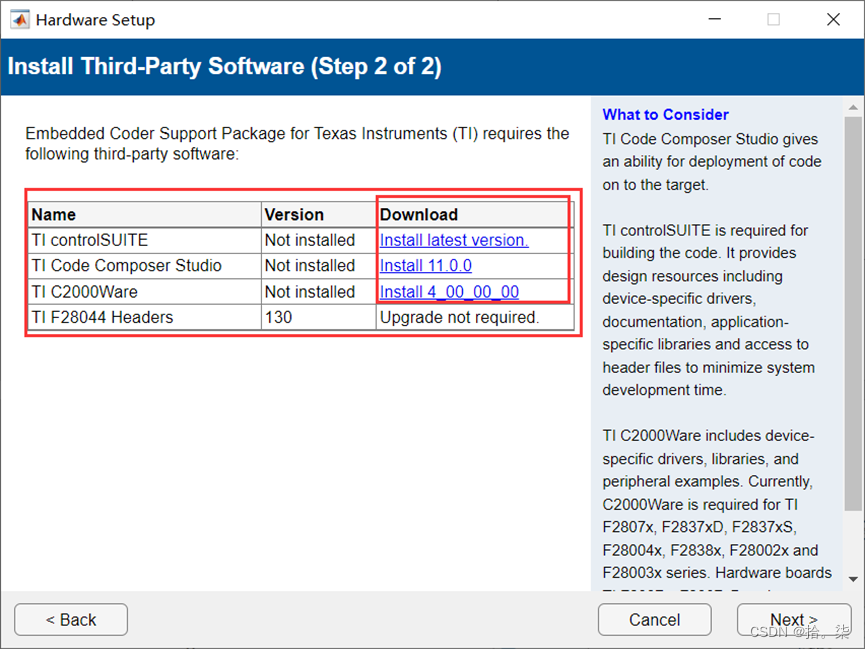Click the sidebar scroll down arrow

pos(853,579)
